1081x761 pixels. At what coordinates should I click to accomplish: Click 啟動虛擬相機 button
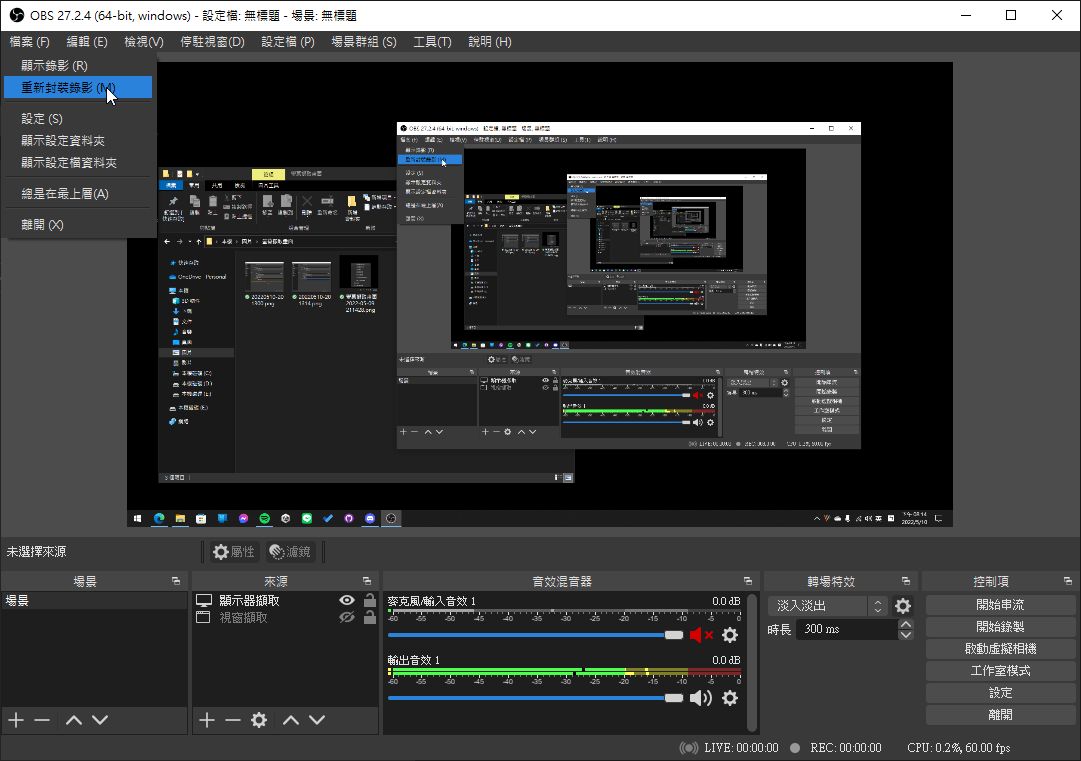point(1000,649)
